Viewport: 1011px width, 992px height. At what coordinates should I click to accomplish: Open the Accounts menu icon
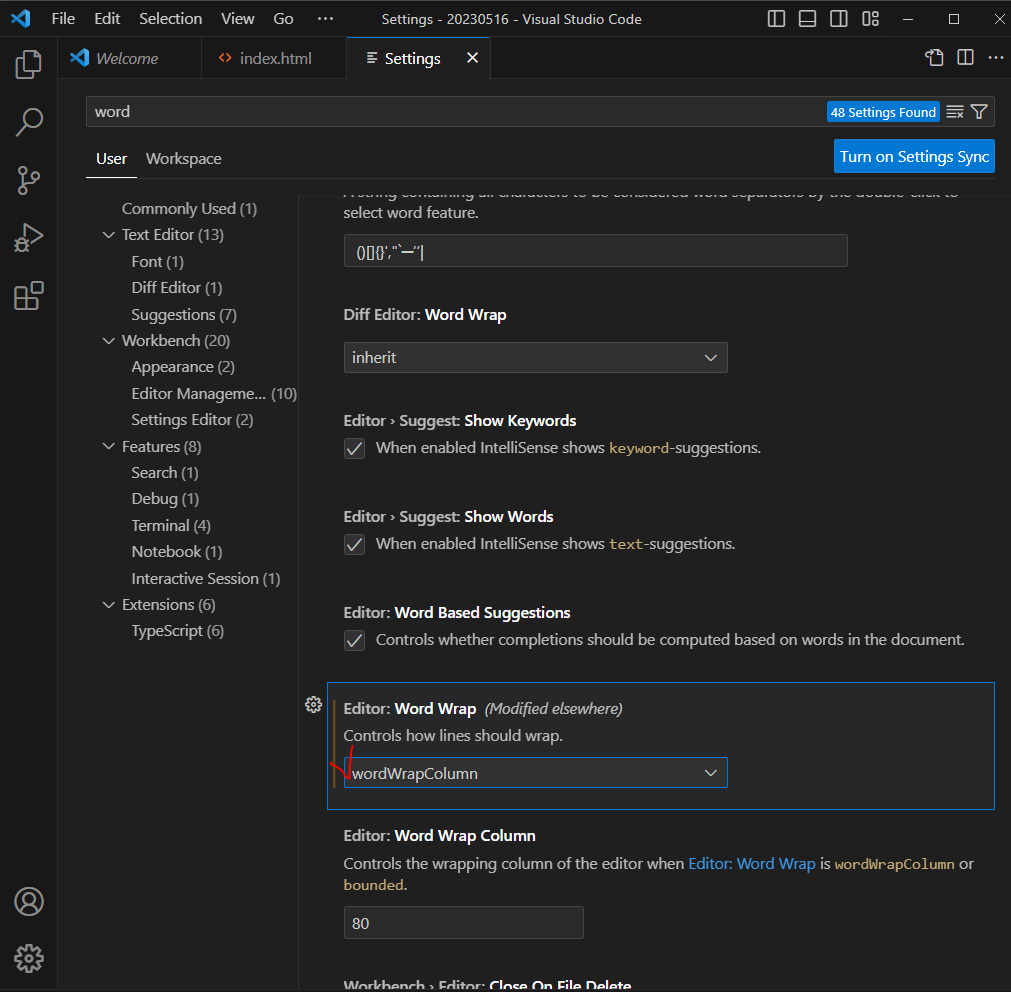tap(28, 901)
